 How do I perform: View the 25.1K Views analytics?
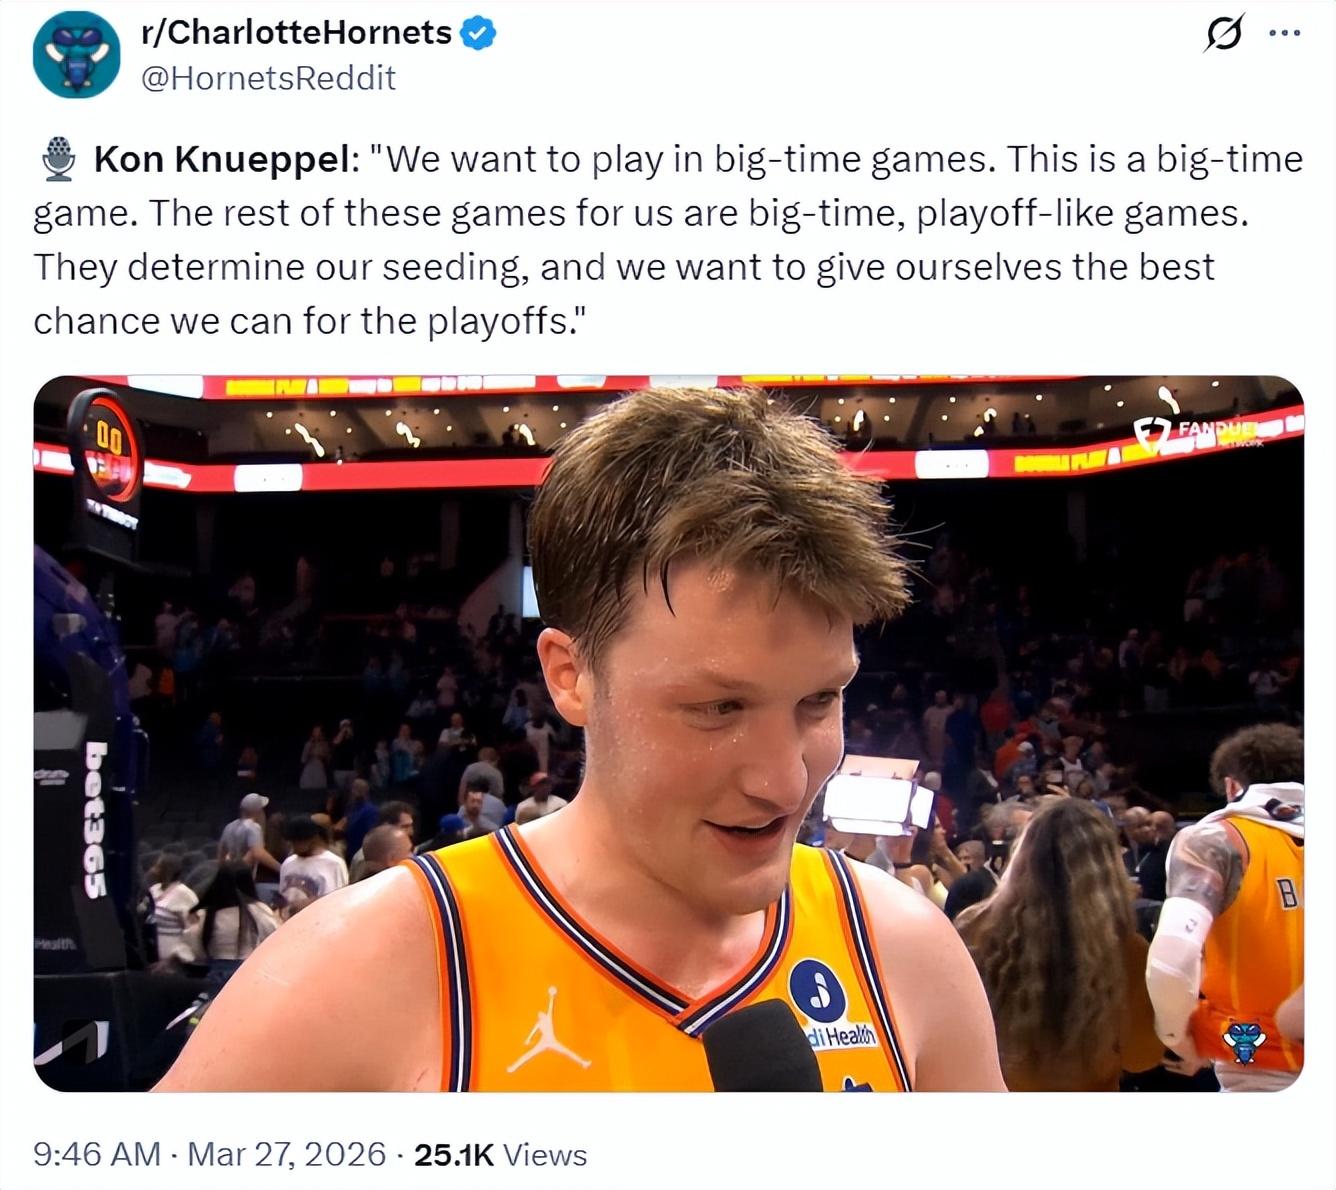point(500,1154)
